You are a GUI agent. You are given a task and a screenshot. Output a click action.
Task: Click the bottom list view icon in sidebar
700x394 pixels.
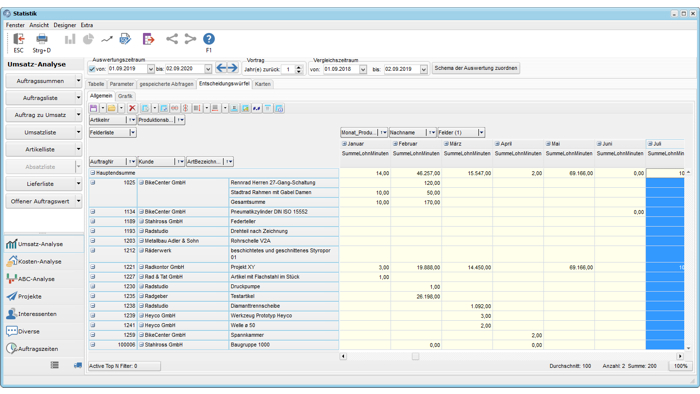(54, 365)
